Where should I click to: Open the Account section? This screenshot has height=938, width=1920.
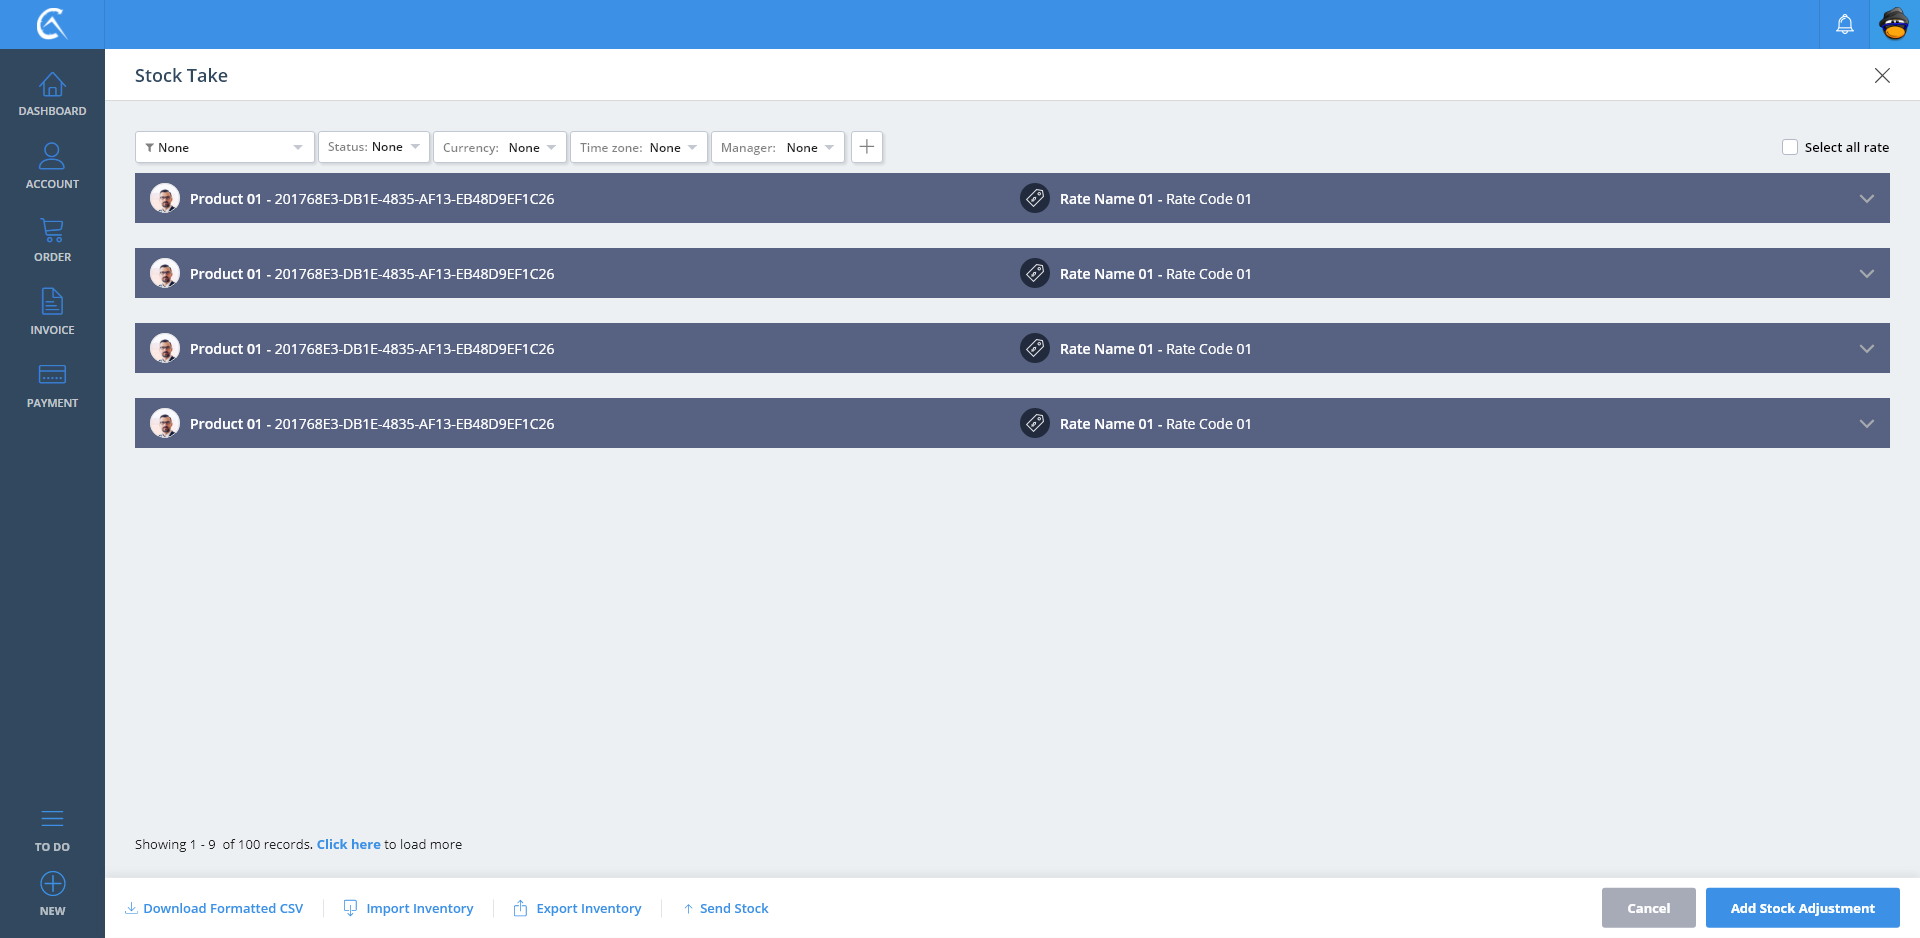pyautogui.click(x=52, y=166)
